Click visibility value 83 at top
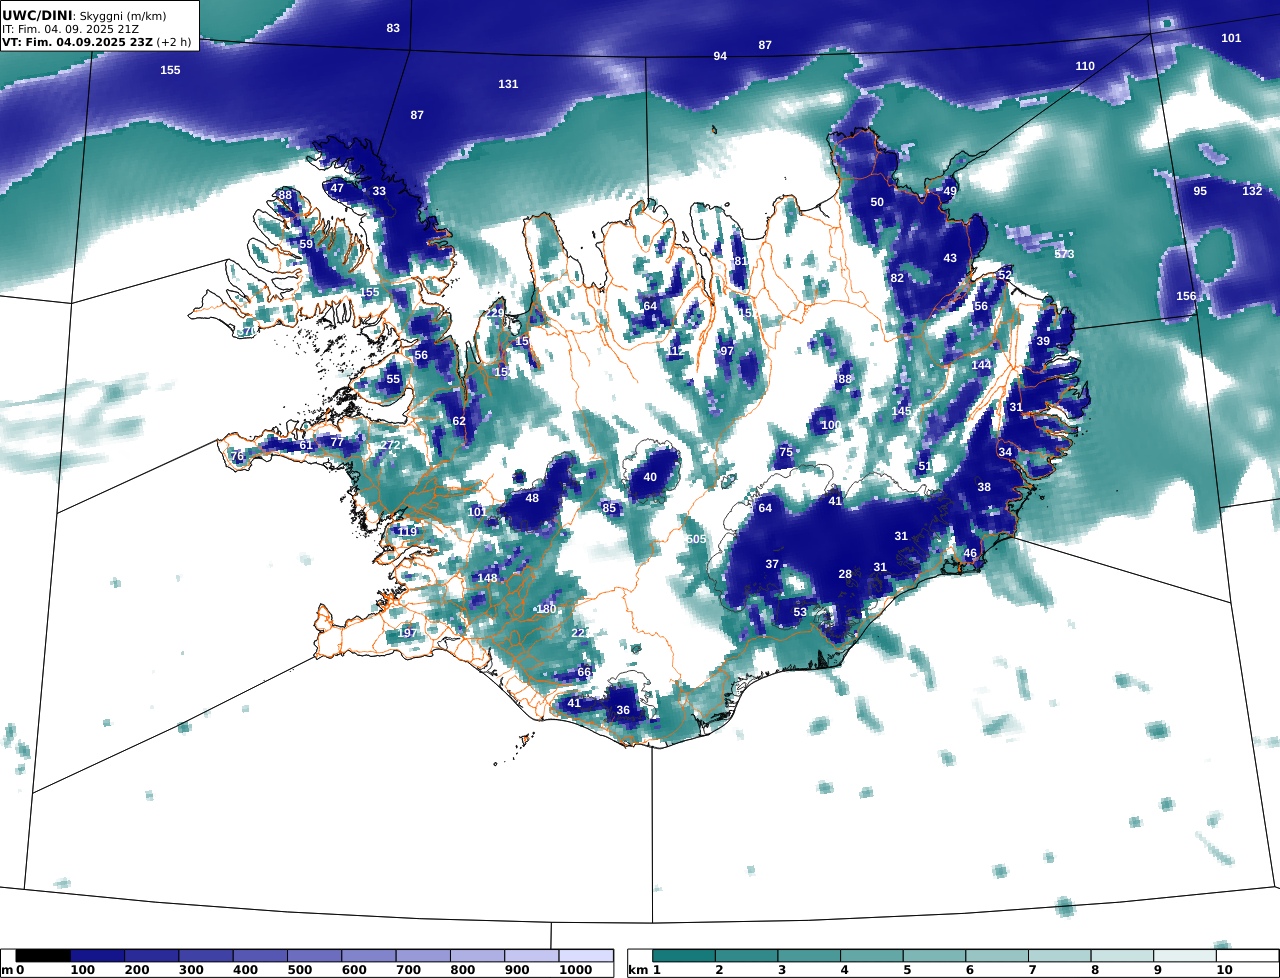1280x978 pixels. tap(393, 28)
